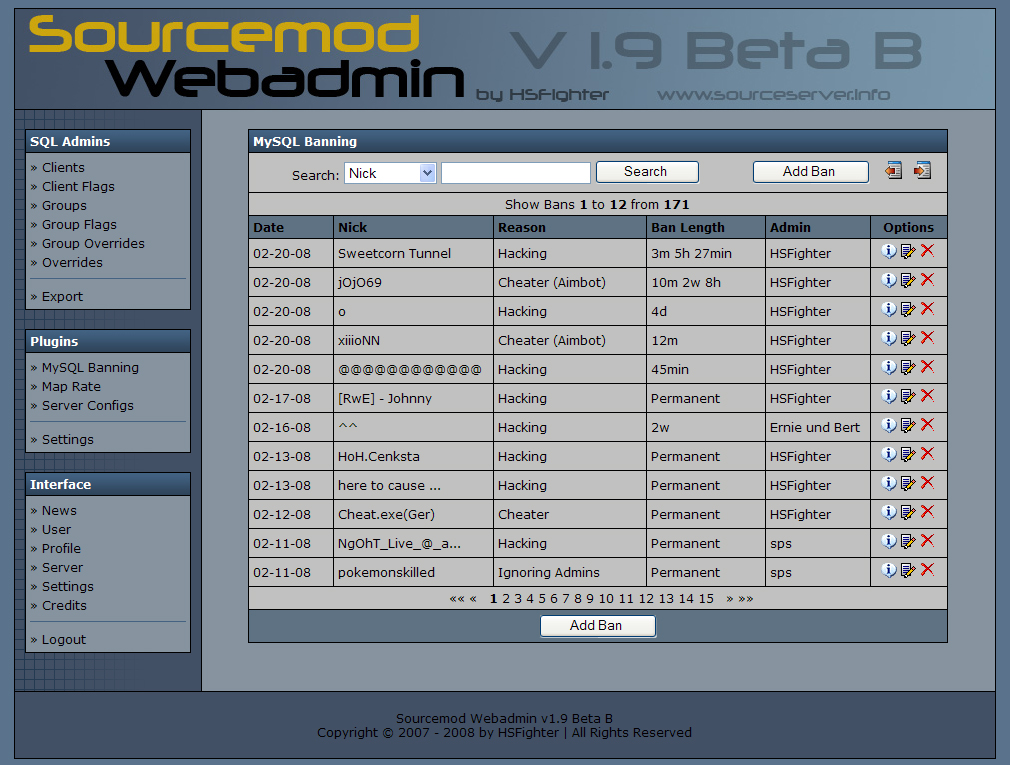Go to next page with » arrow
The height and width of the screenshot is (765, 1010).
tap(730, 599)
